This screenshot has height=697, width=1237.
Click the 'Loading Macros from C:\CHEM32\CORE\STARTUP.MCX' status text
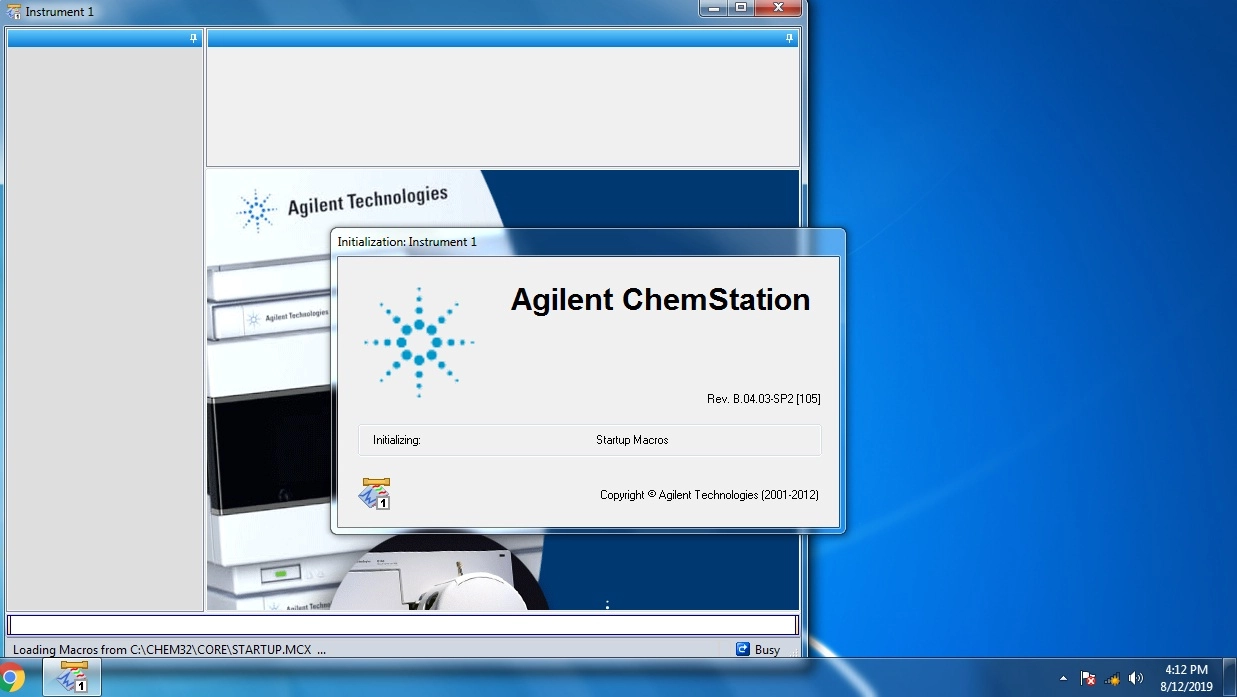(x=169, y=649)
